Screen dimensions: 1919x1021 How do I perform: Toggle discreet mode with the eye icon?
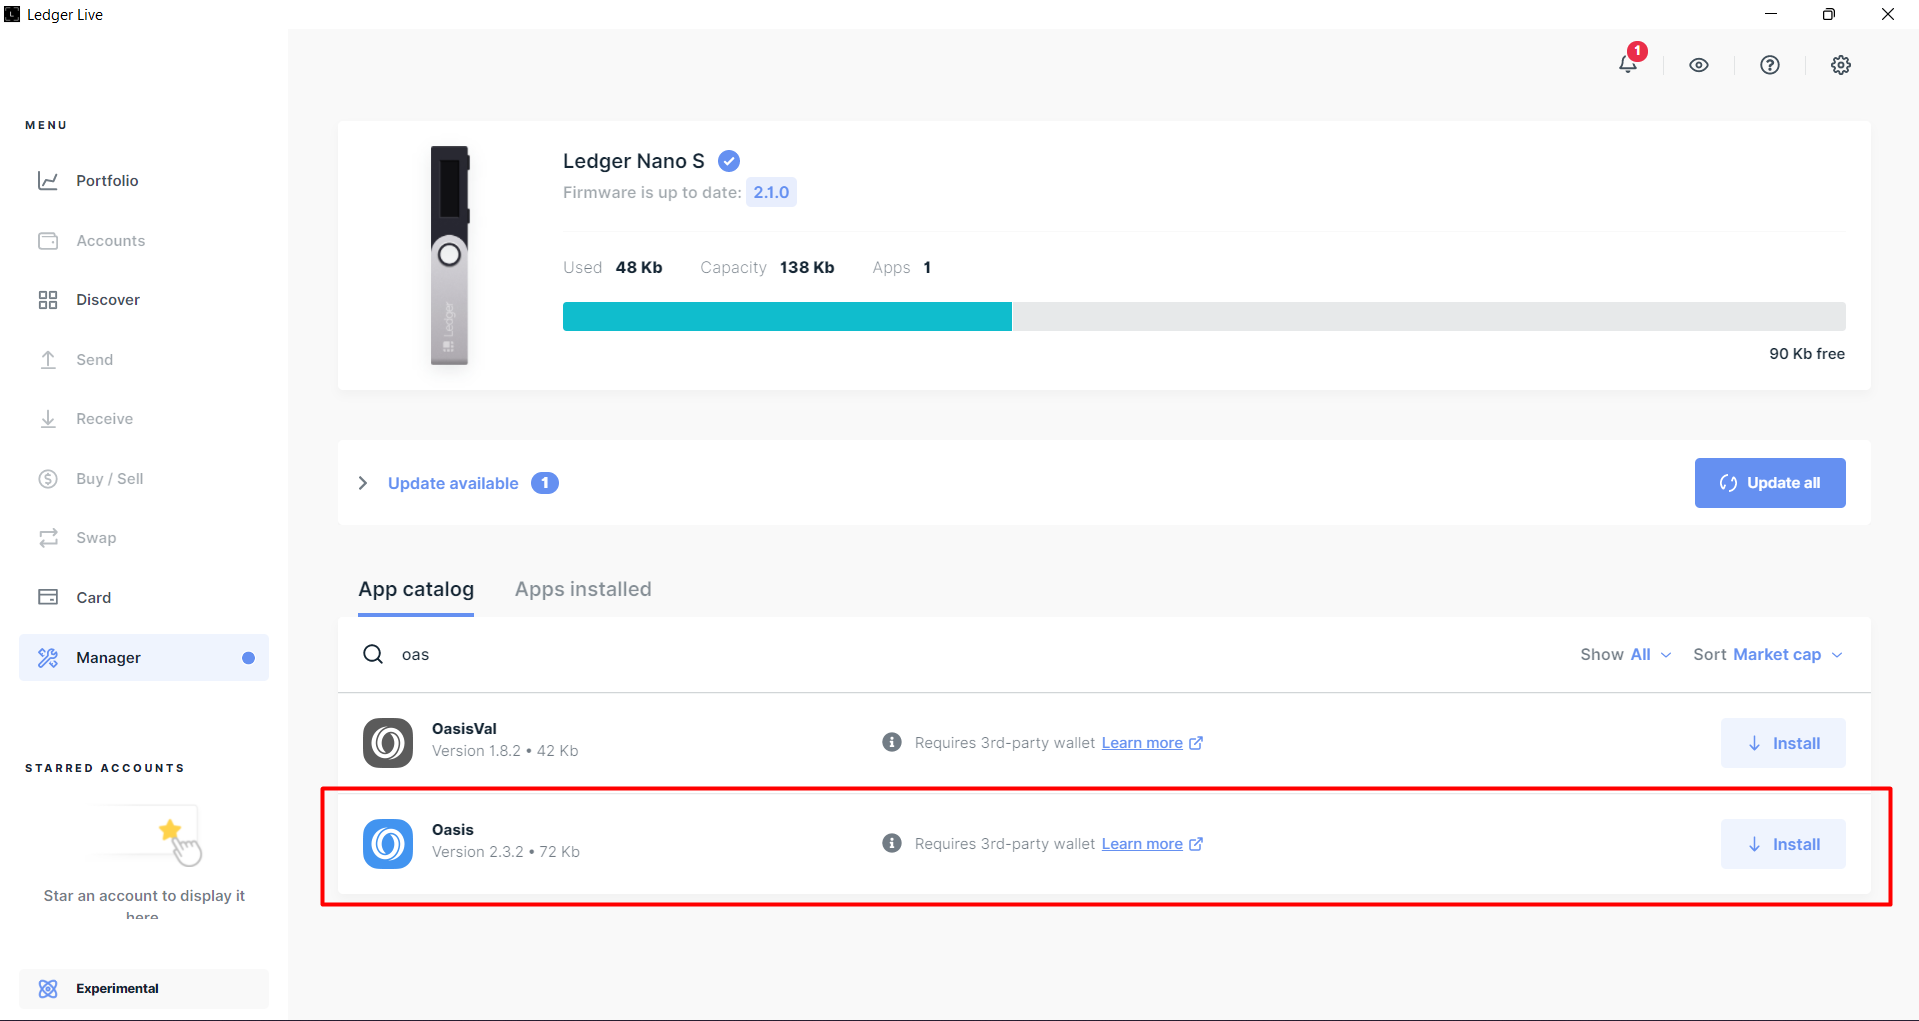[x=1698, y=64]
